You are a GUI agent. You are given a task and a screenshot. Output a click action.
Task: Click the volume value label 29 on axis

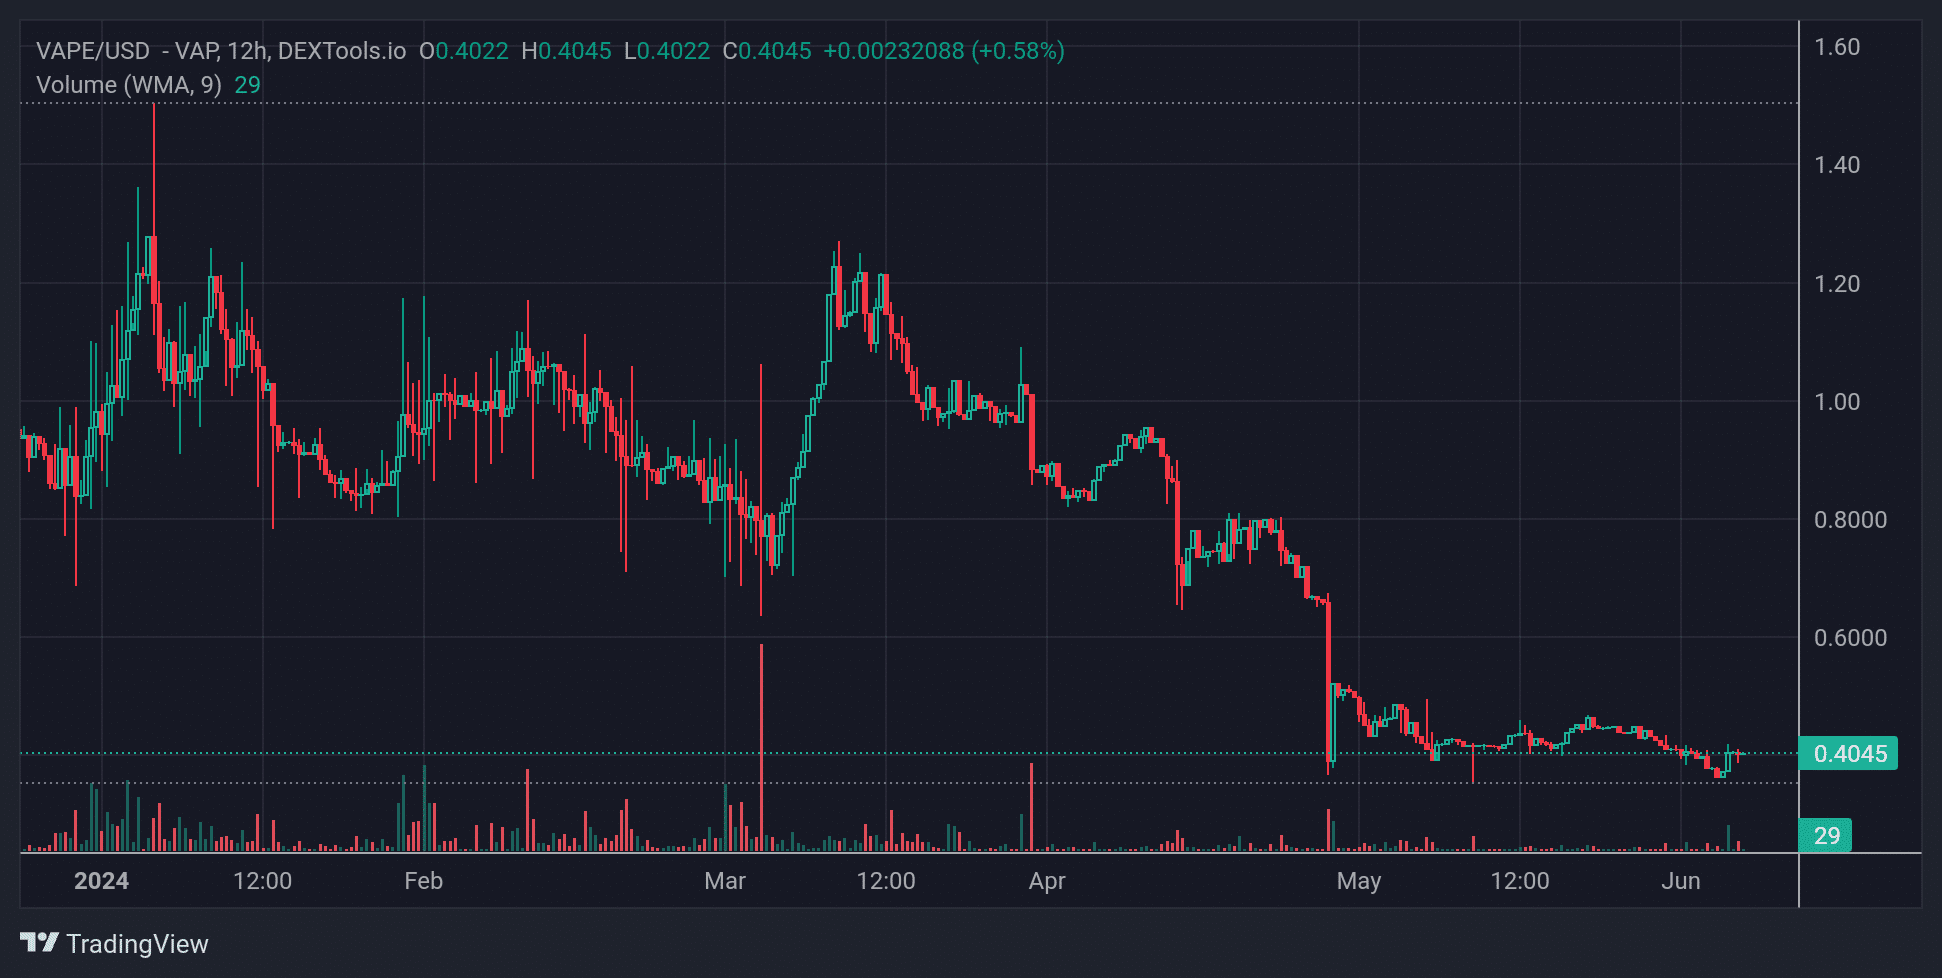[x=1826, y=835]
